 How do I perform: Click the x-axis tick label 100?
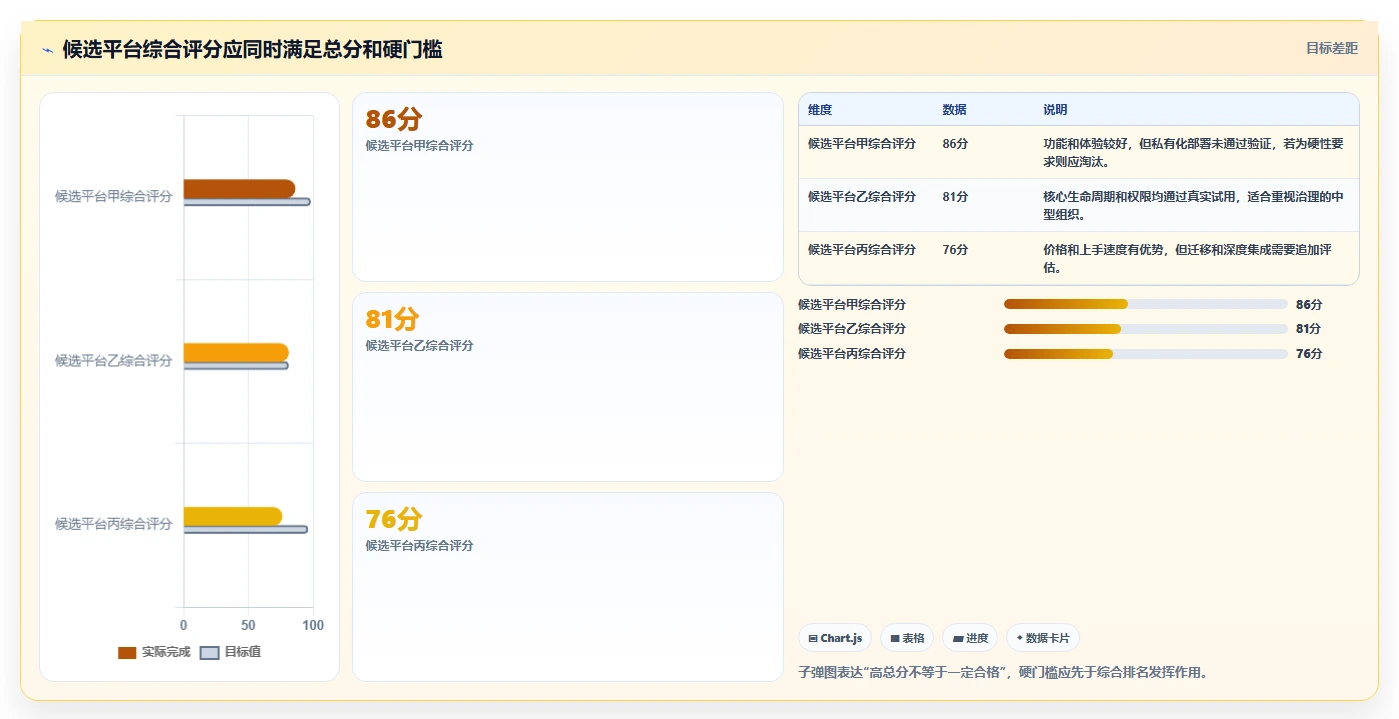(x=313, y=625)
